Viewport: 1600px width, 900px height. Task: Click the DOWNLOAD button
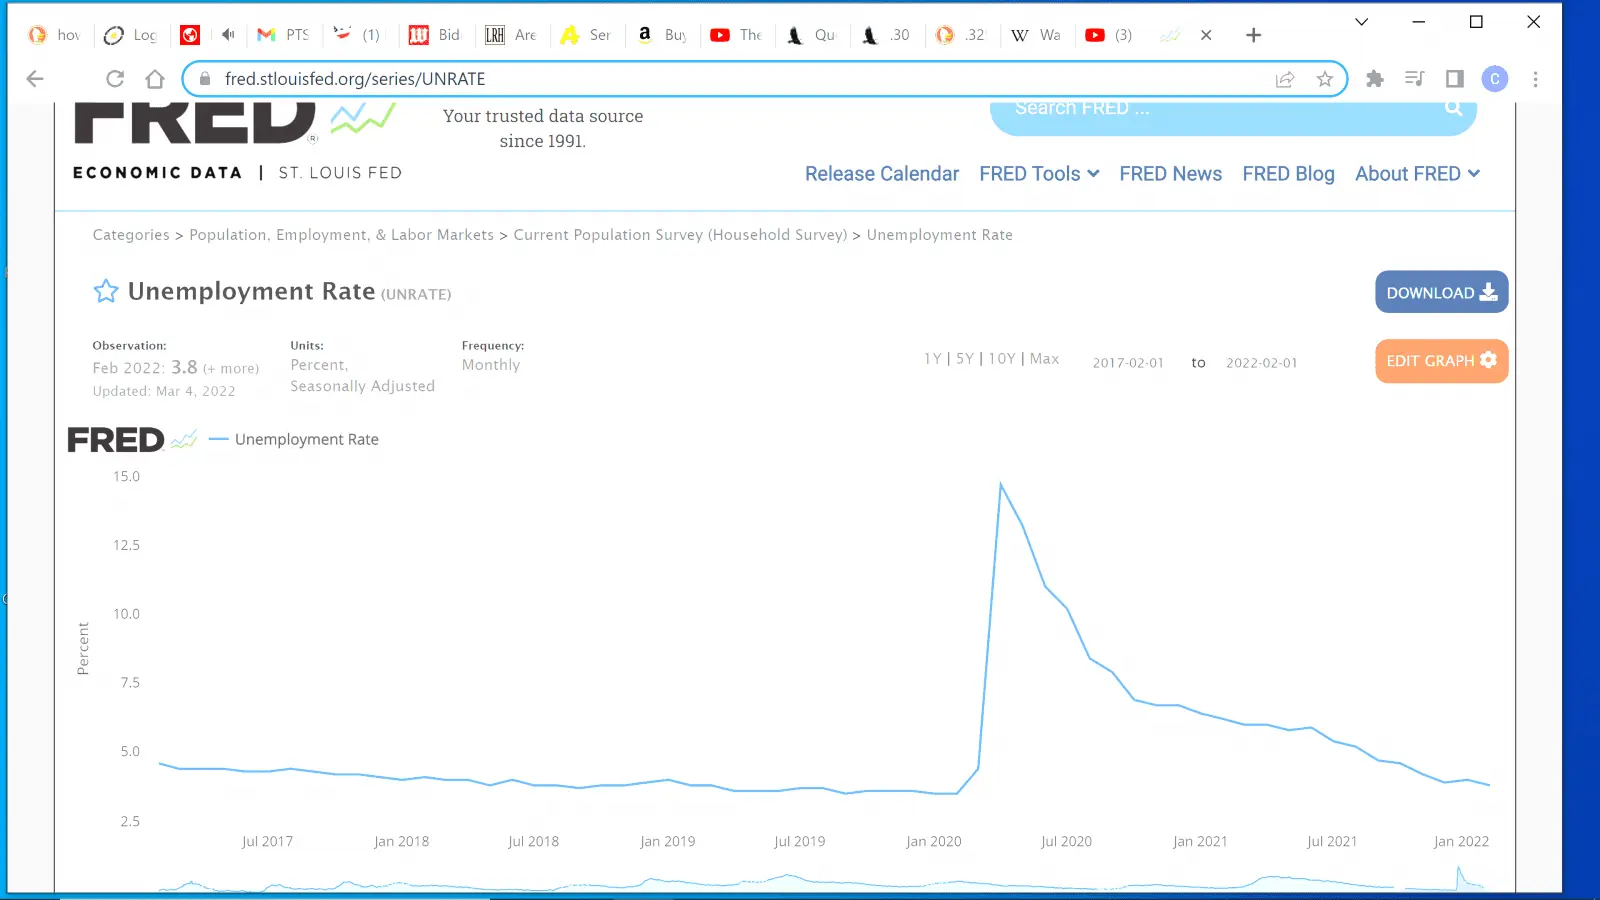[x=1441, y=292]
